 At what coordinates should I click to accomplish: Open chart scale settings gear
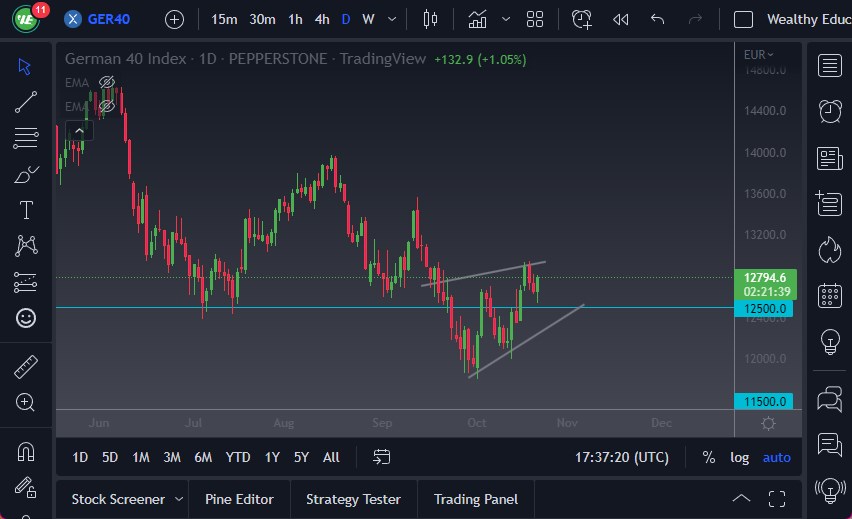768,423
